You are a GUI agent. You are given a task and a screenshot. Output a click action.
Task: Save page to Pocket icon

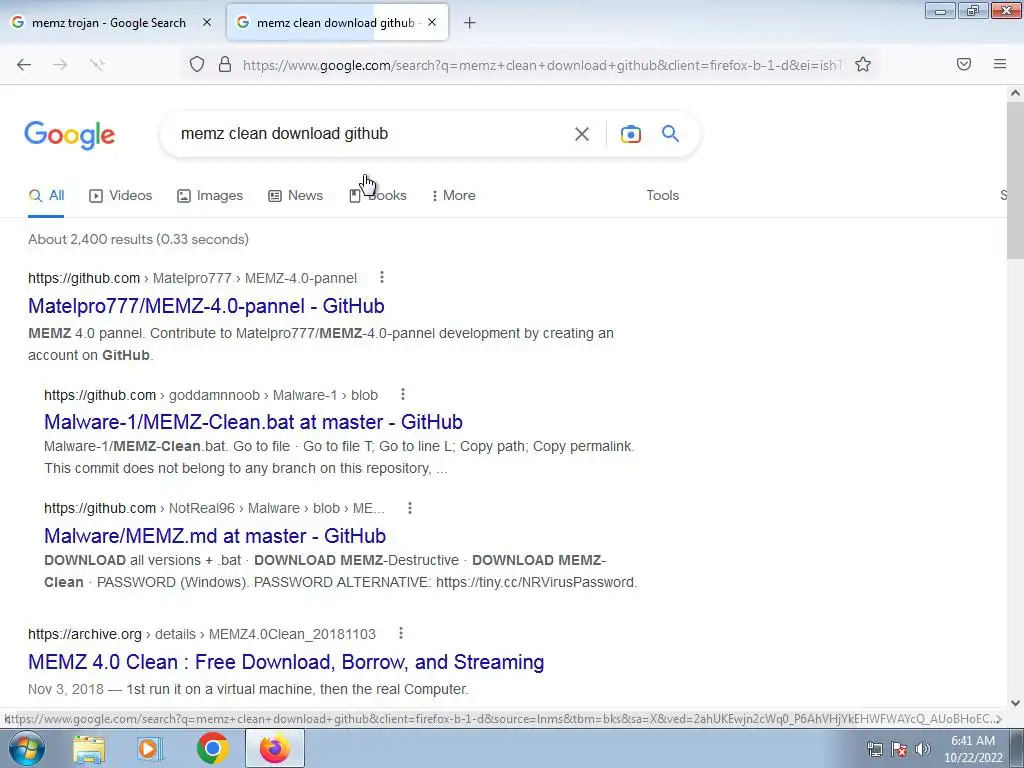point(964,64)
